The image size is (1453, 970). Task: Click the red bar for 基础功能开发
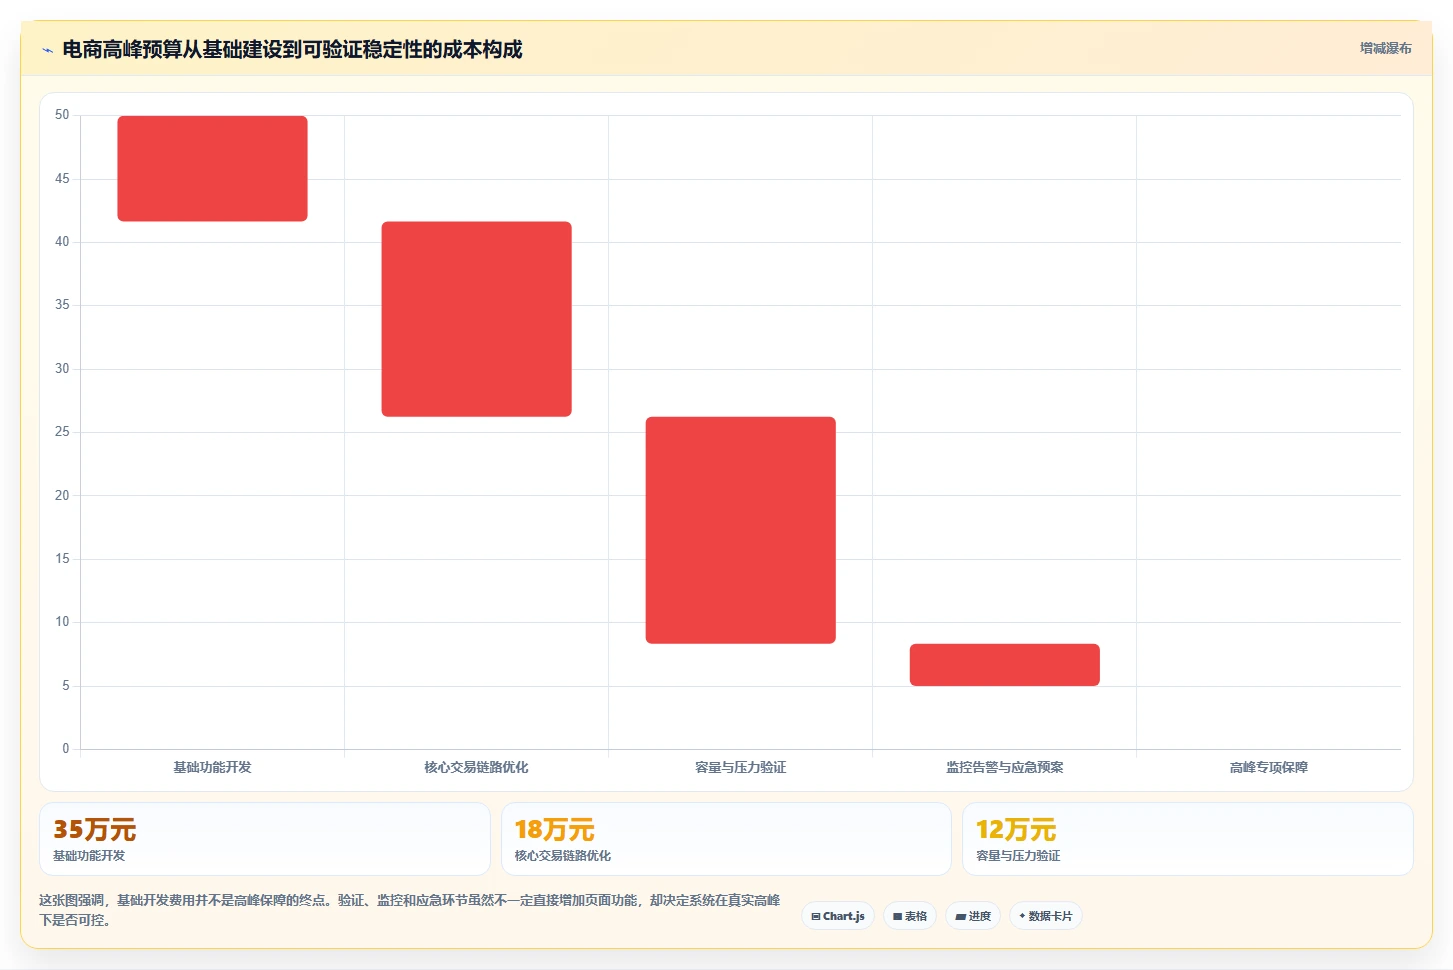(212, 168)
